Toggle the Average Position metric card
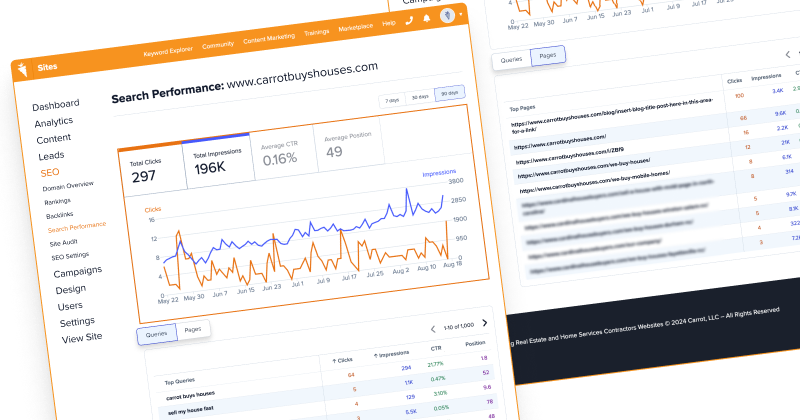800x420 pixels. point(348,145)
